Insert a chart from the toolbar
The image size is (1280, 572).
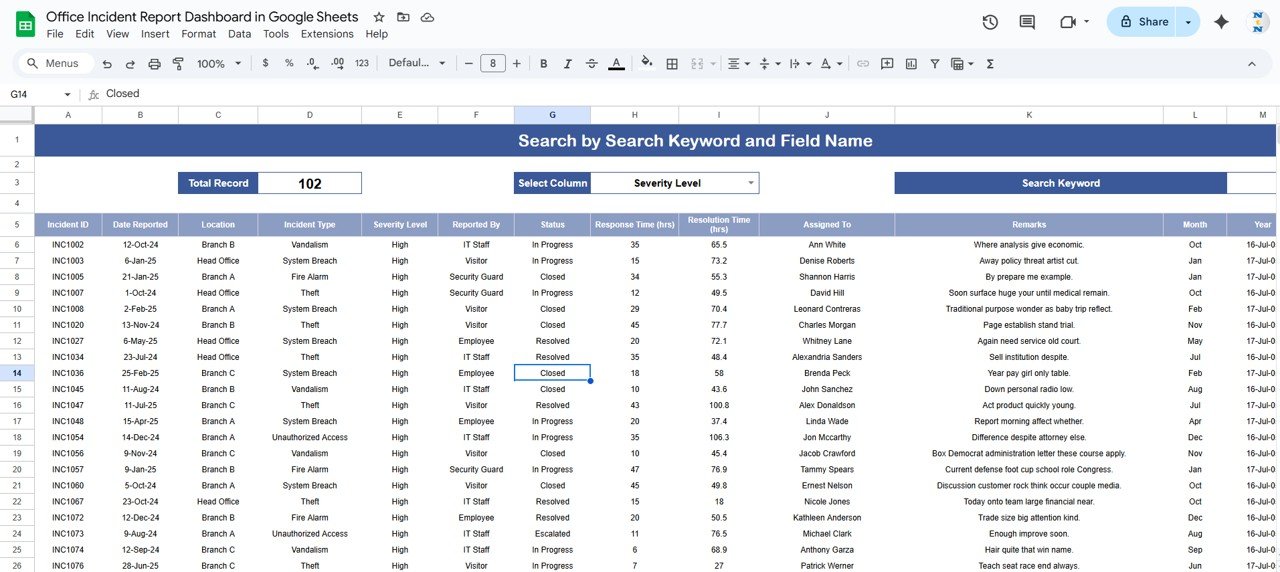[x=911, y=64]
